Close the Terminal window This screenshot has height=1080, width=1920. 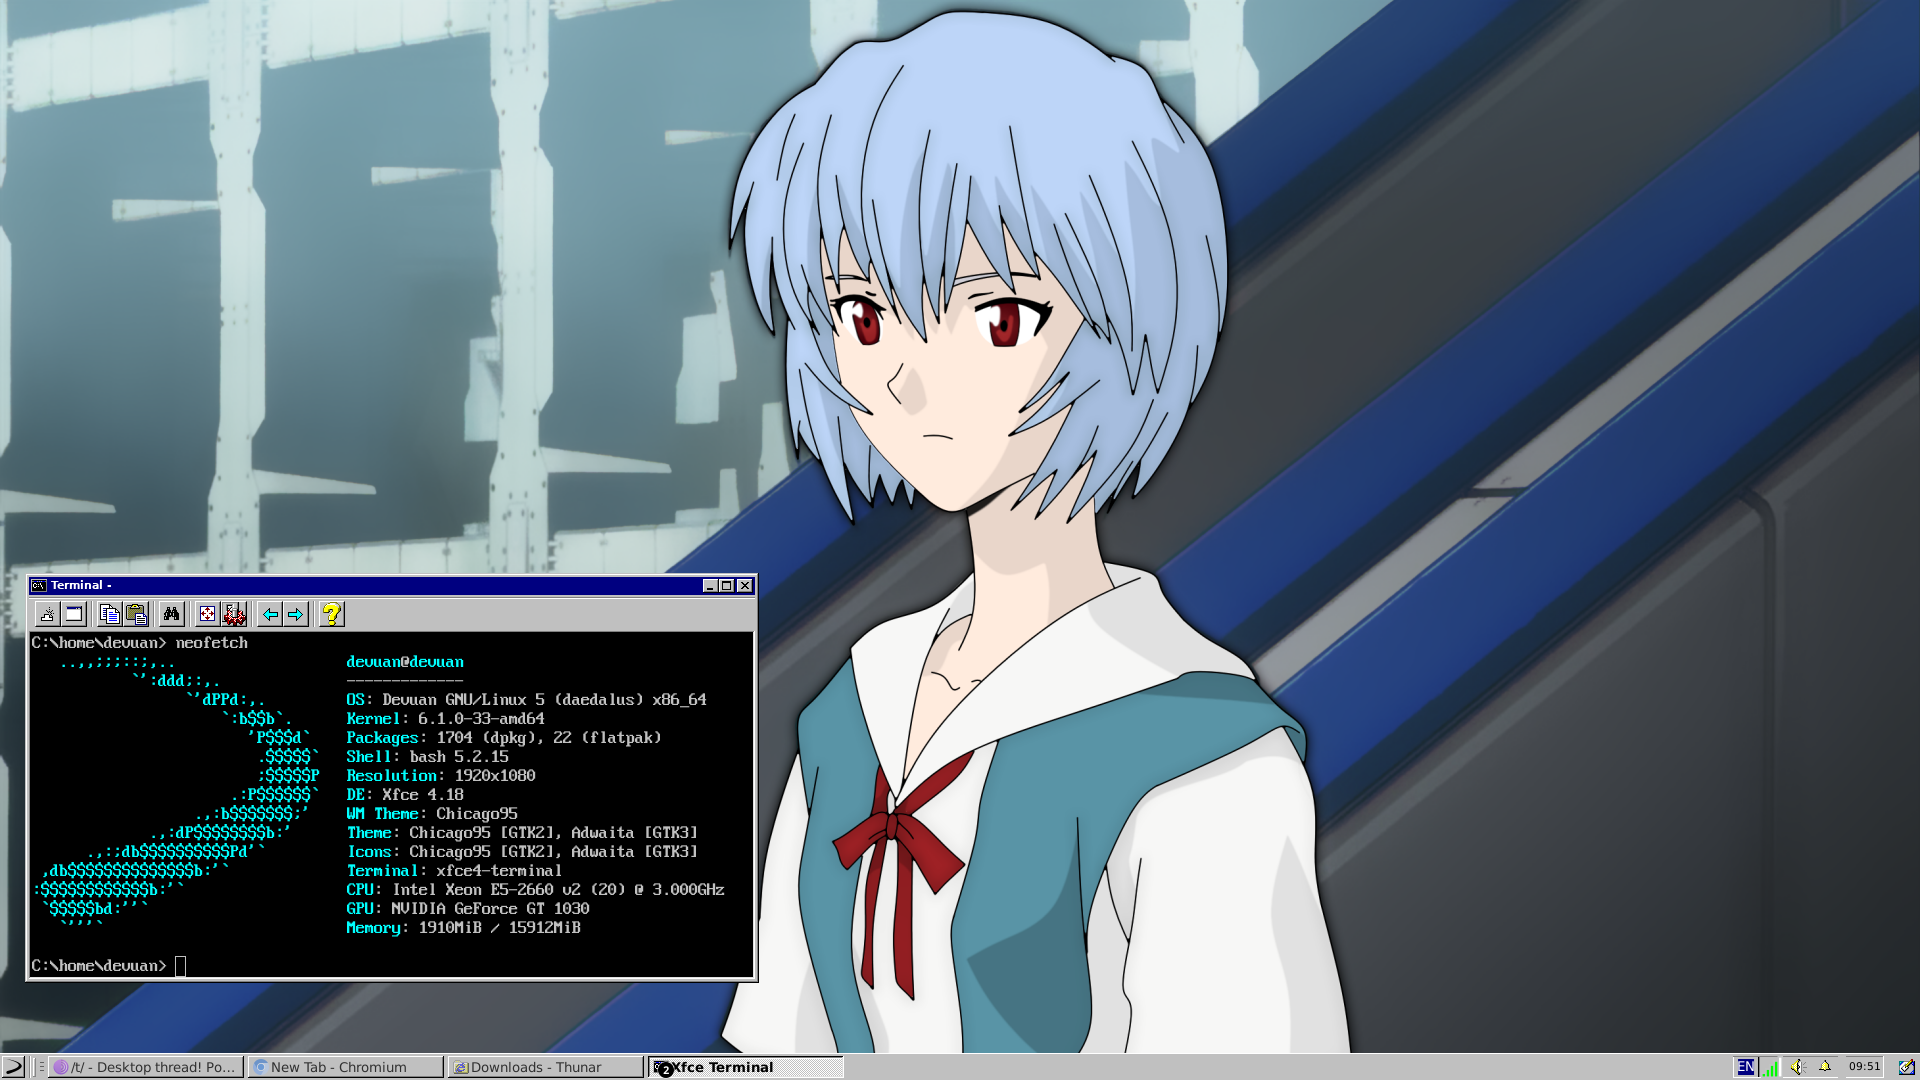(x=745, y=586)
